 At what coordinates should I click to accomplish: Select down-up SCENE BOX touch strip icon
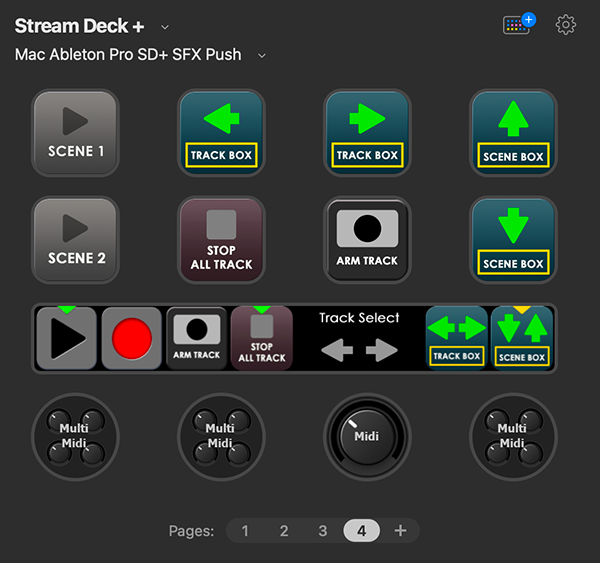pyautogui.click(x=522, y=338)
